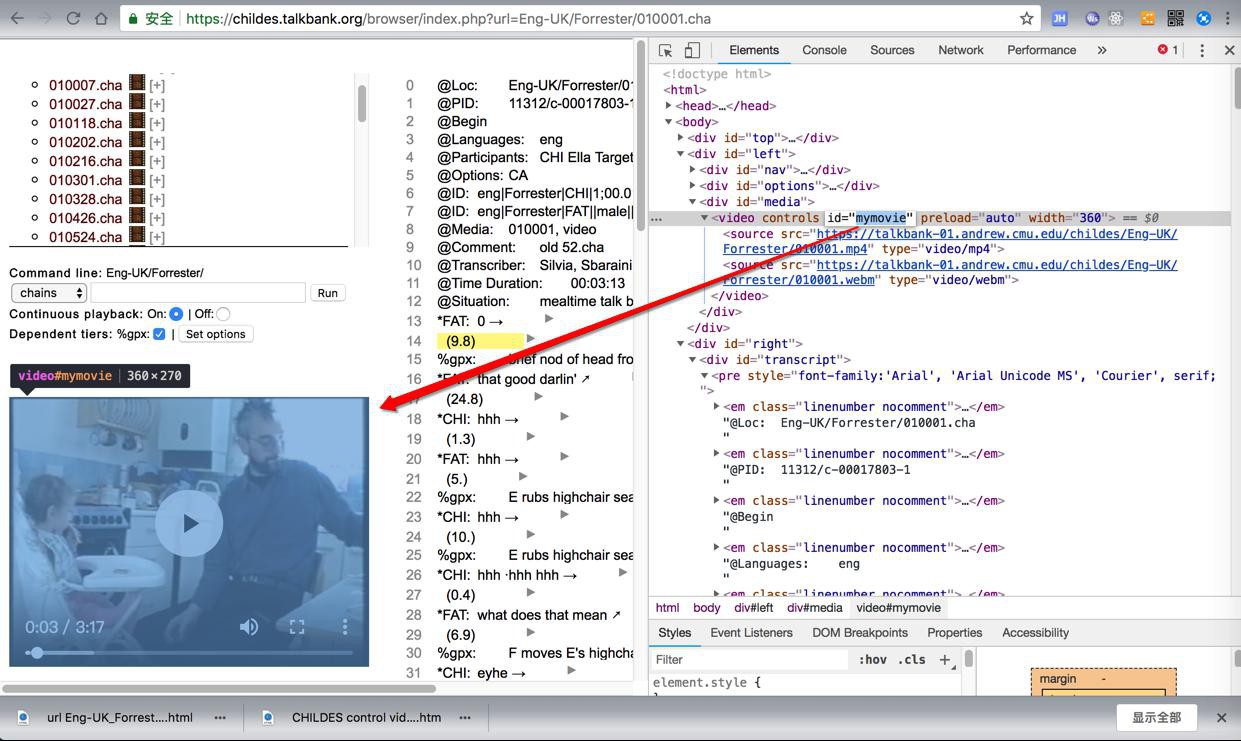Image resolution: width=1241 pixels, height=741 pixels.
Task: Click the film icon beside 010202.cha
Action: point(137,141)
